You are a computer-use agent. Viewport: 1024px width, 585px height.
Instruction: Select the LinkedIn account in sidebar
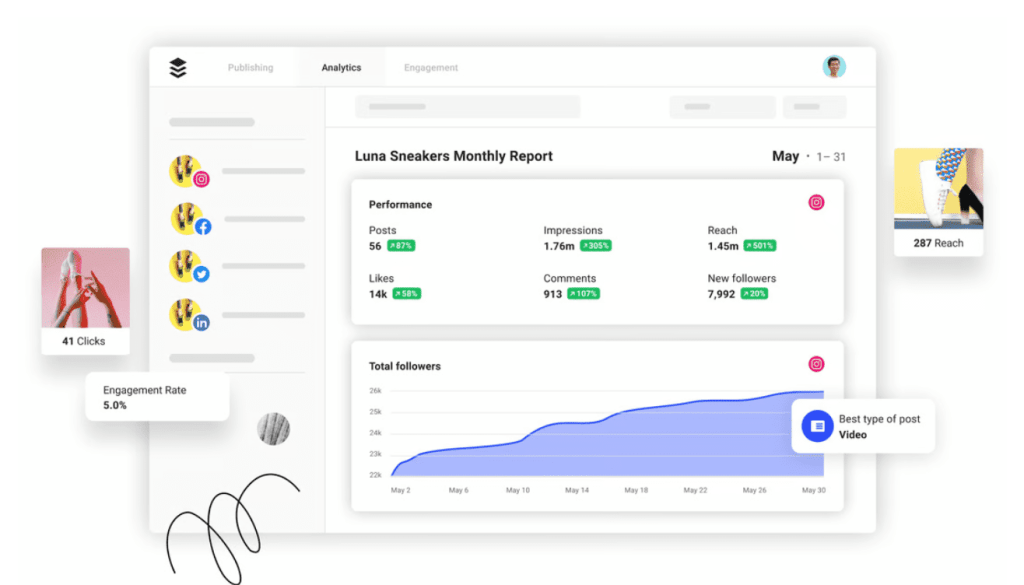(188, 315)
